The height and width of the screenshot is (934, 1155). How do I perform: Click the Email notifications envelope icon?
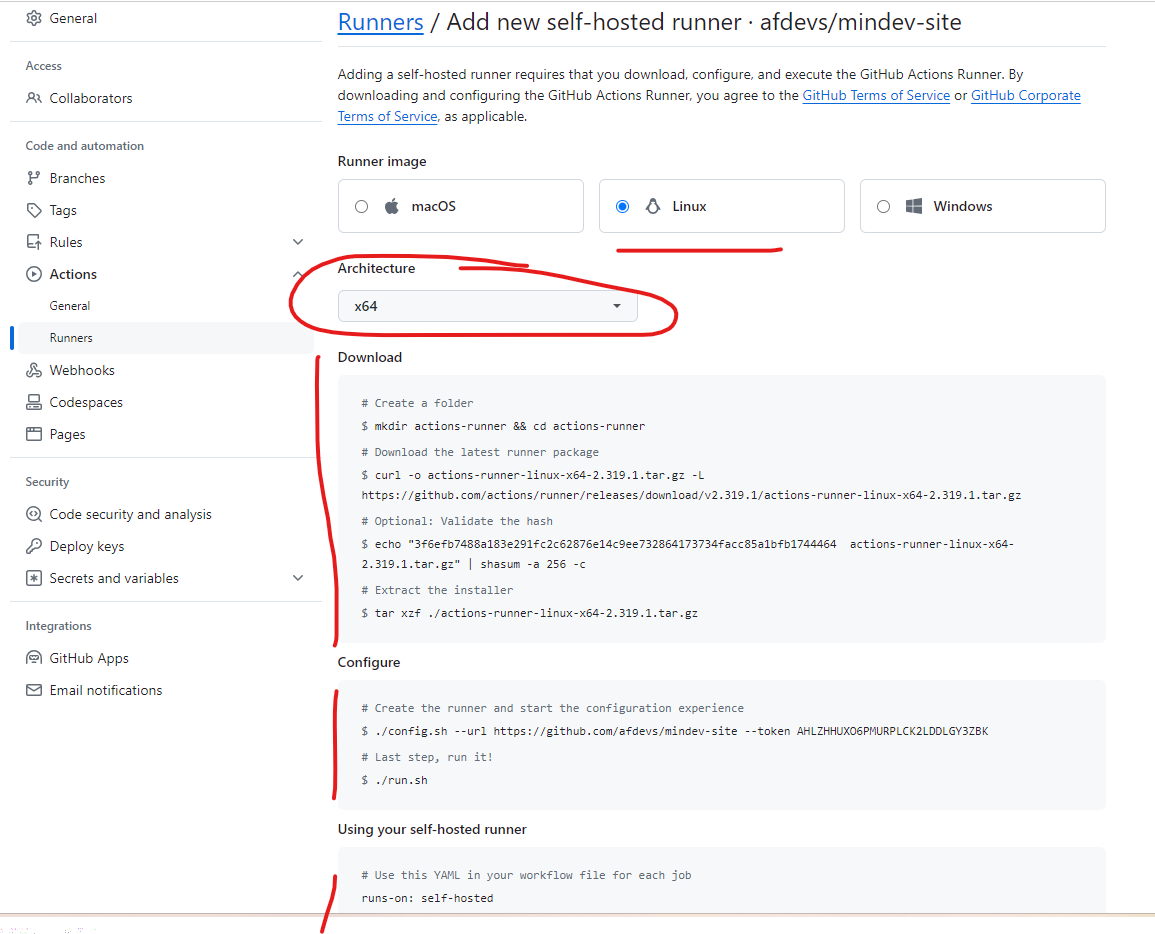34,690
